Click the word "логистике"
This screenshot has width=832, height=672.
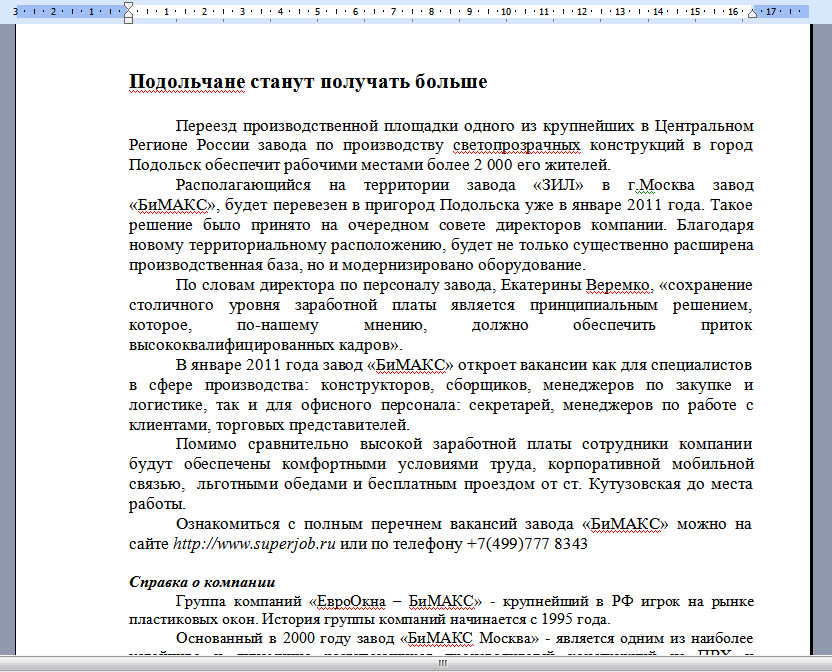click(167, 406)
